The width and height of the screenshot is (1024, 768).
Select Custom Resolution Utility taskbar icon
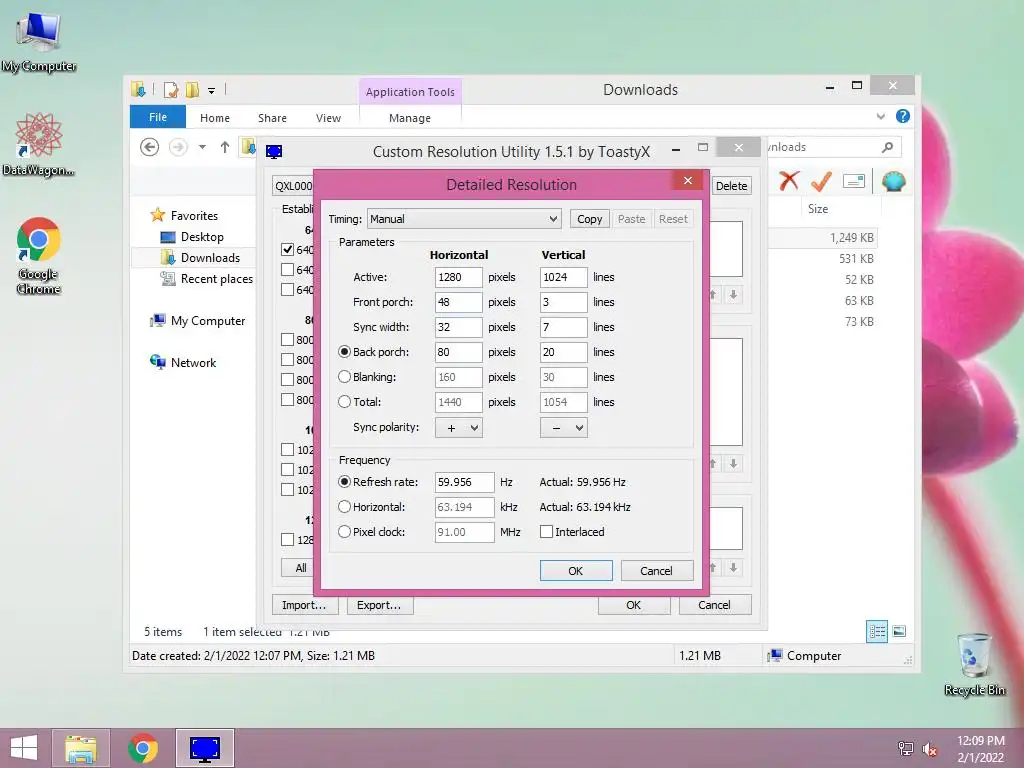point(205,748)
